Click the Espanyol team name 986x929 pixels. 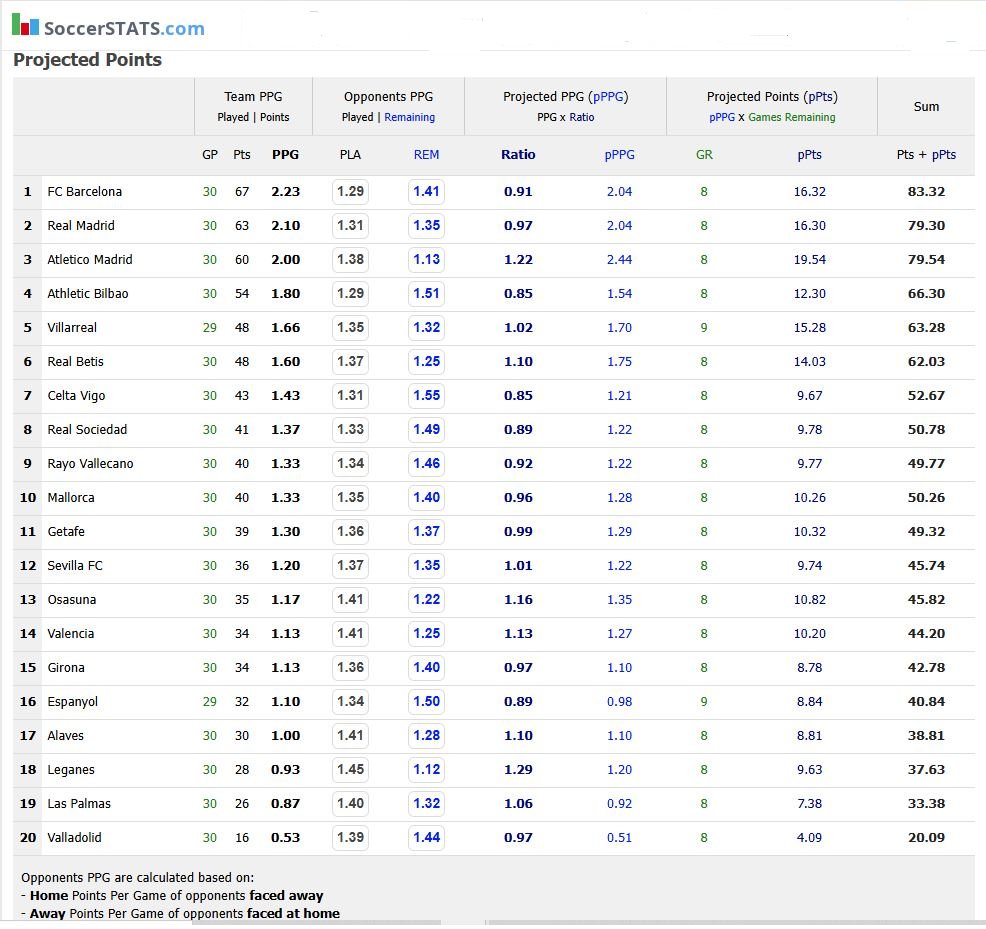click(72, 701)
